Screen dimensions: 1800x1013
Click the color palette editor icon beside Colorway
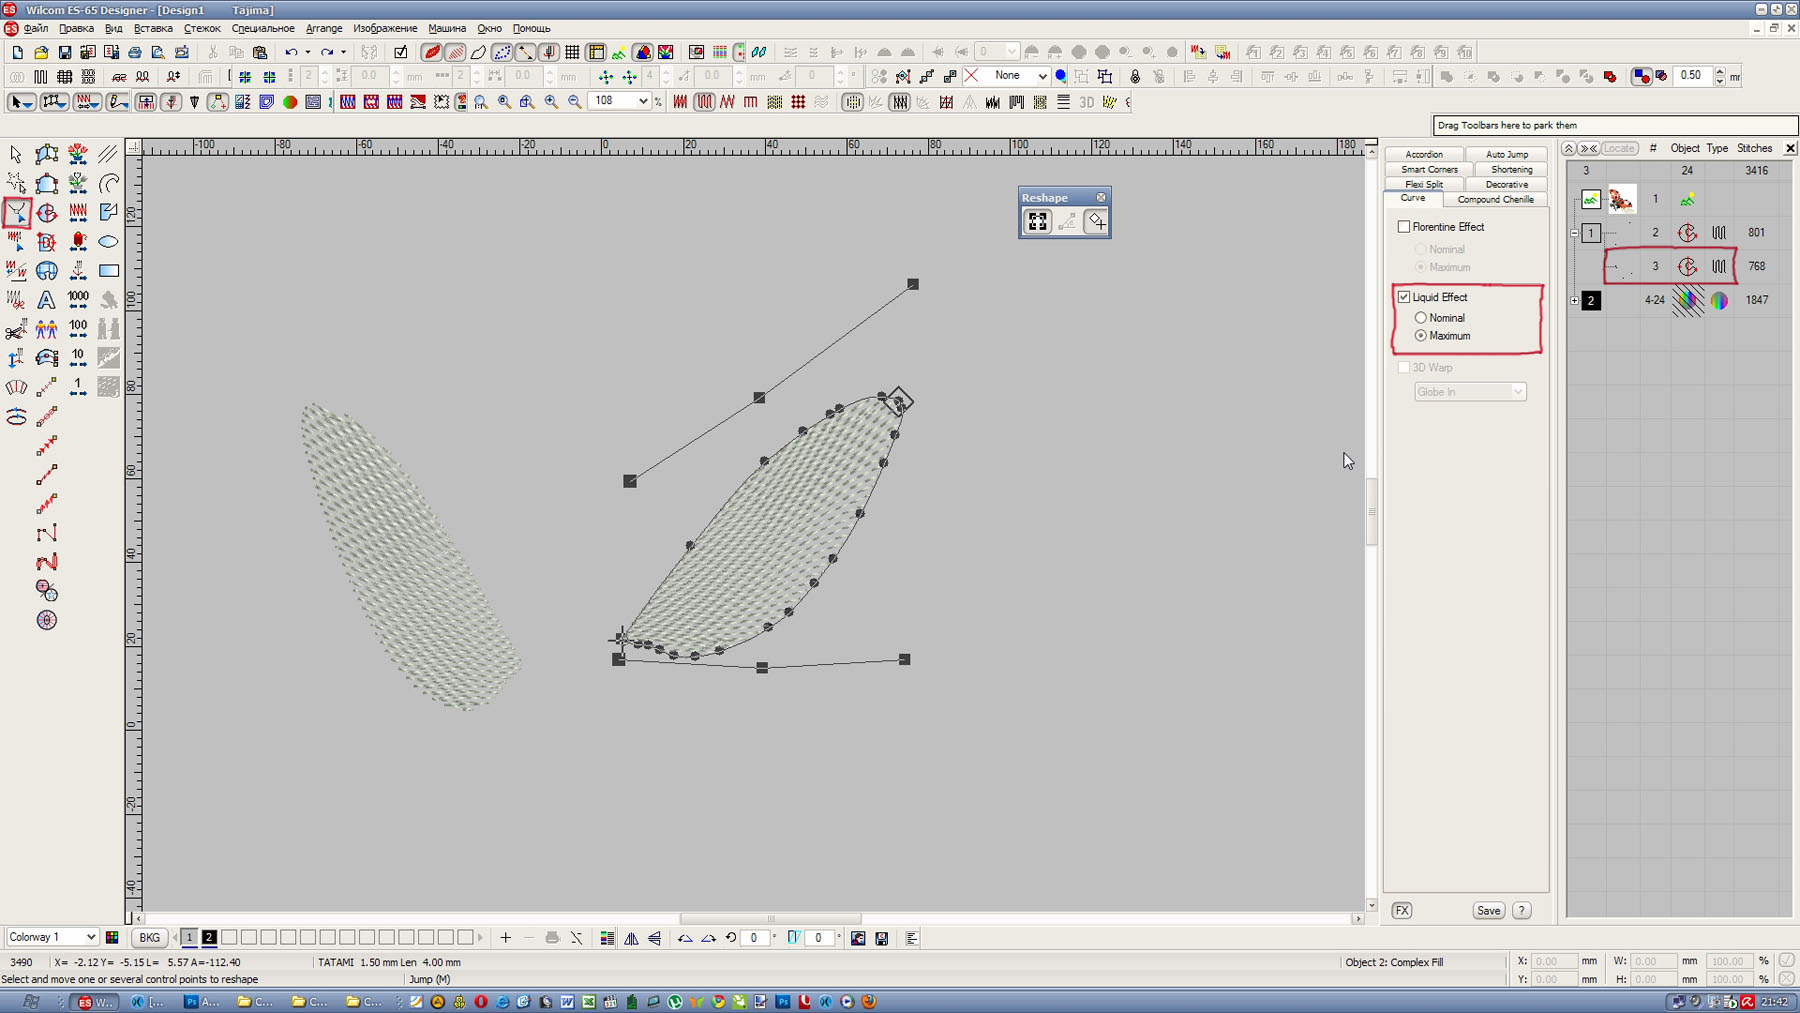(112, 938)
